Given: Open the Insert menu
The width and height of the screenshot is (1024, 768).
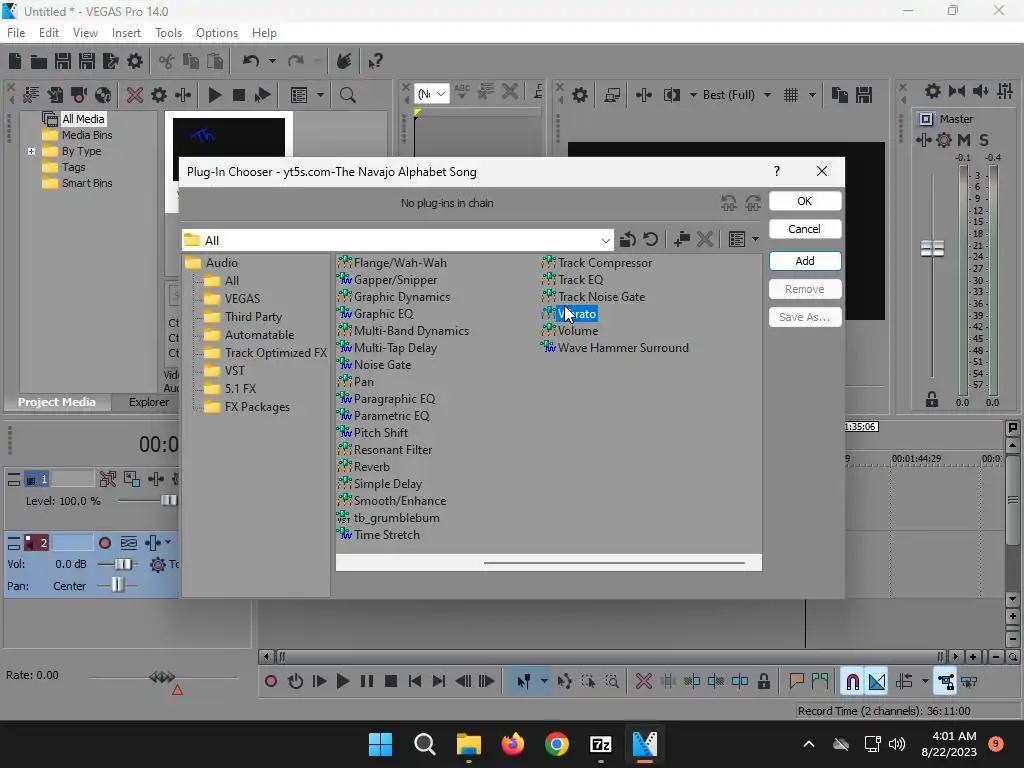Looking at the screenshot, I should 126,33.
